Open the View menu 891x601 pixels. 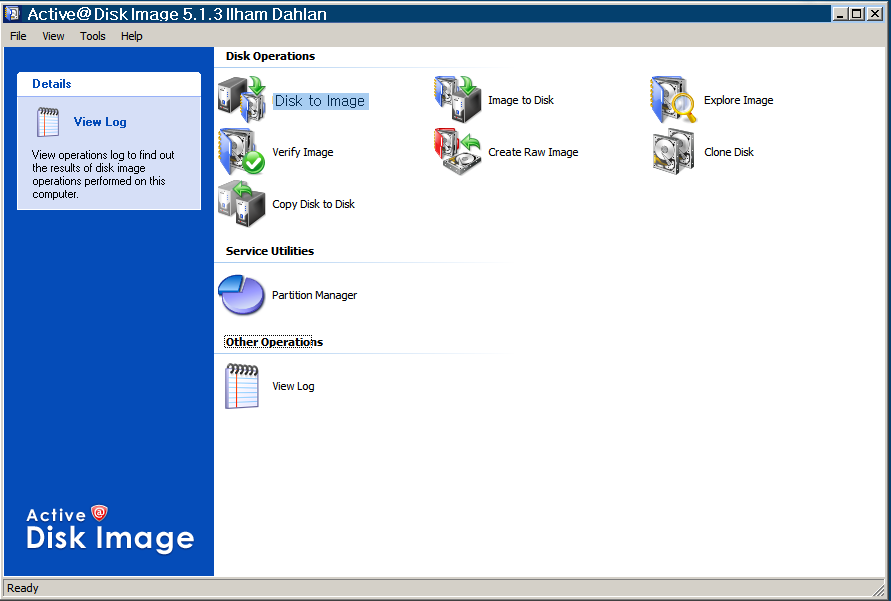[x=53, y=36]
